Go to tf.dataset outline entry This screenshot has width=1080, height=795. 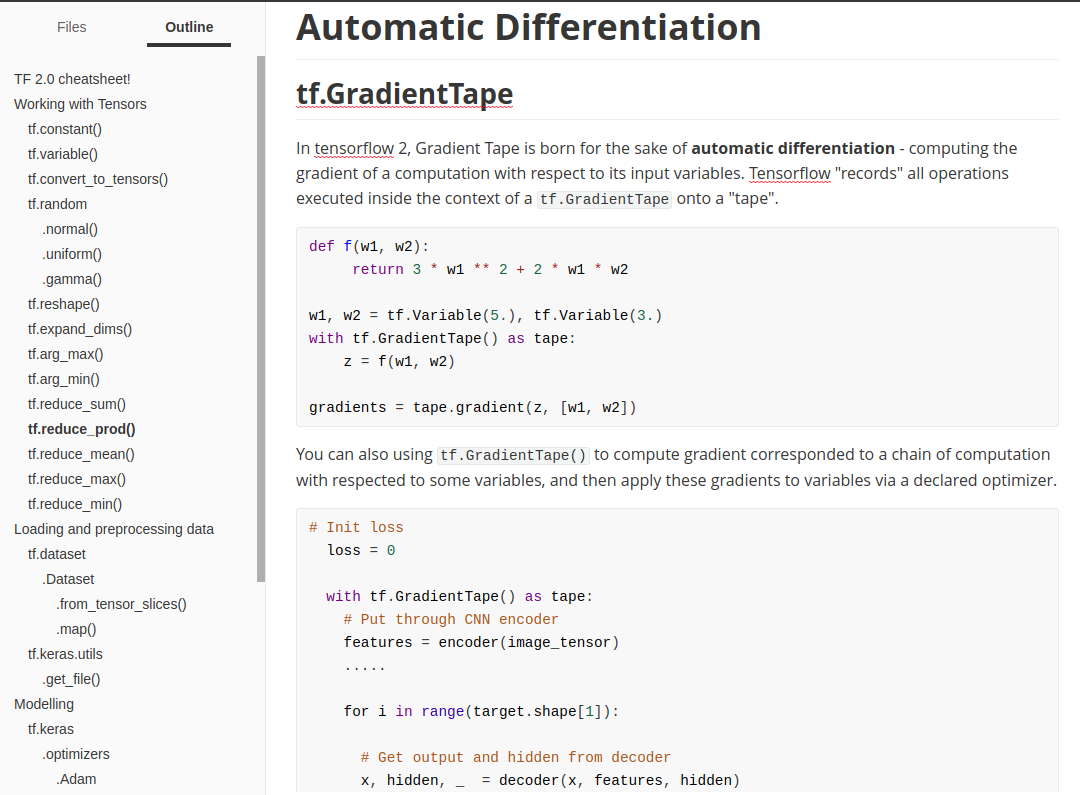click(56, 554)
